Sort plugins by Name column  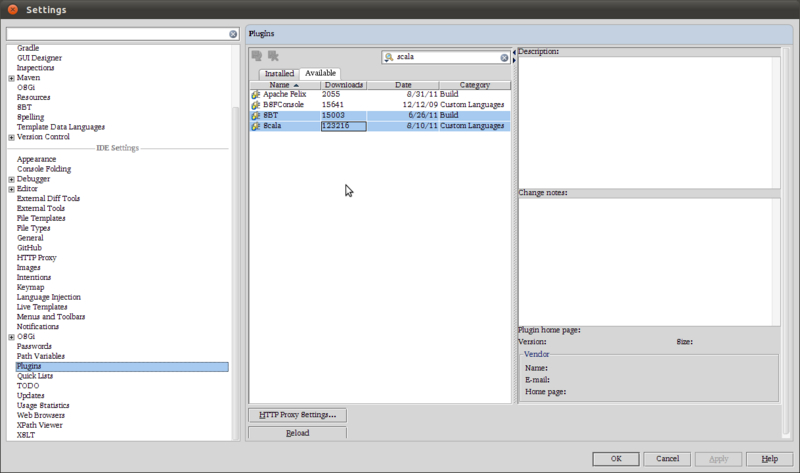tap(285, 85)
